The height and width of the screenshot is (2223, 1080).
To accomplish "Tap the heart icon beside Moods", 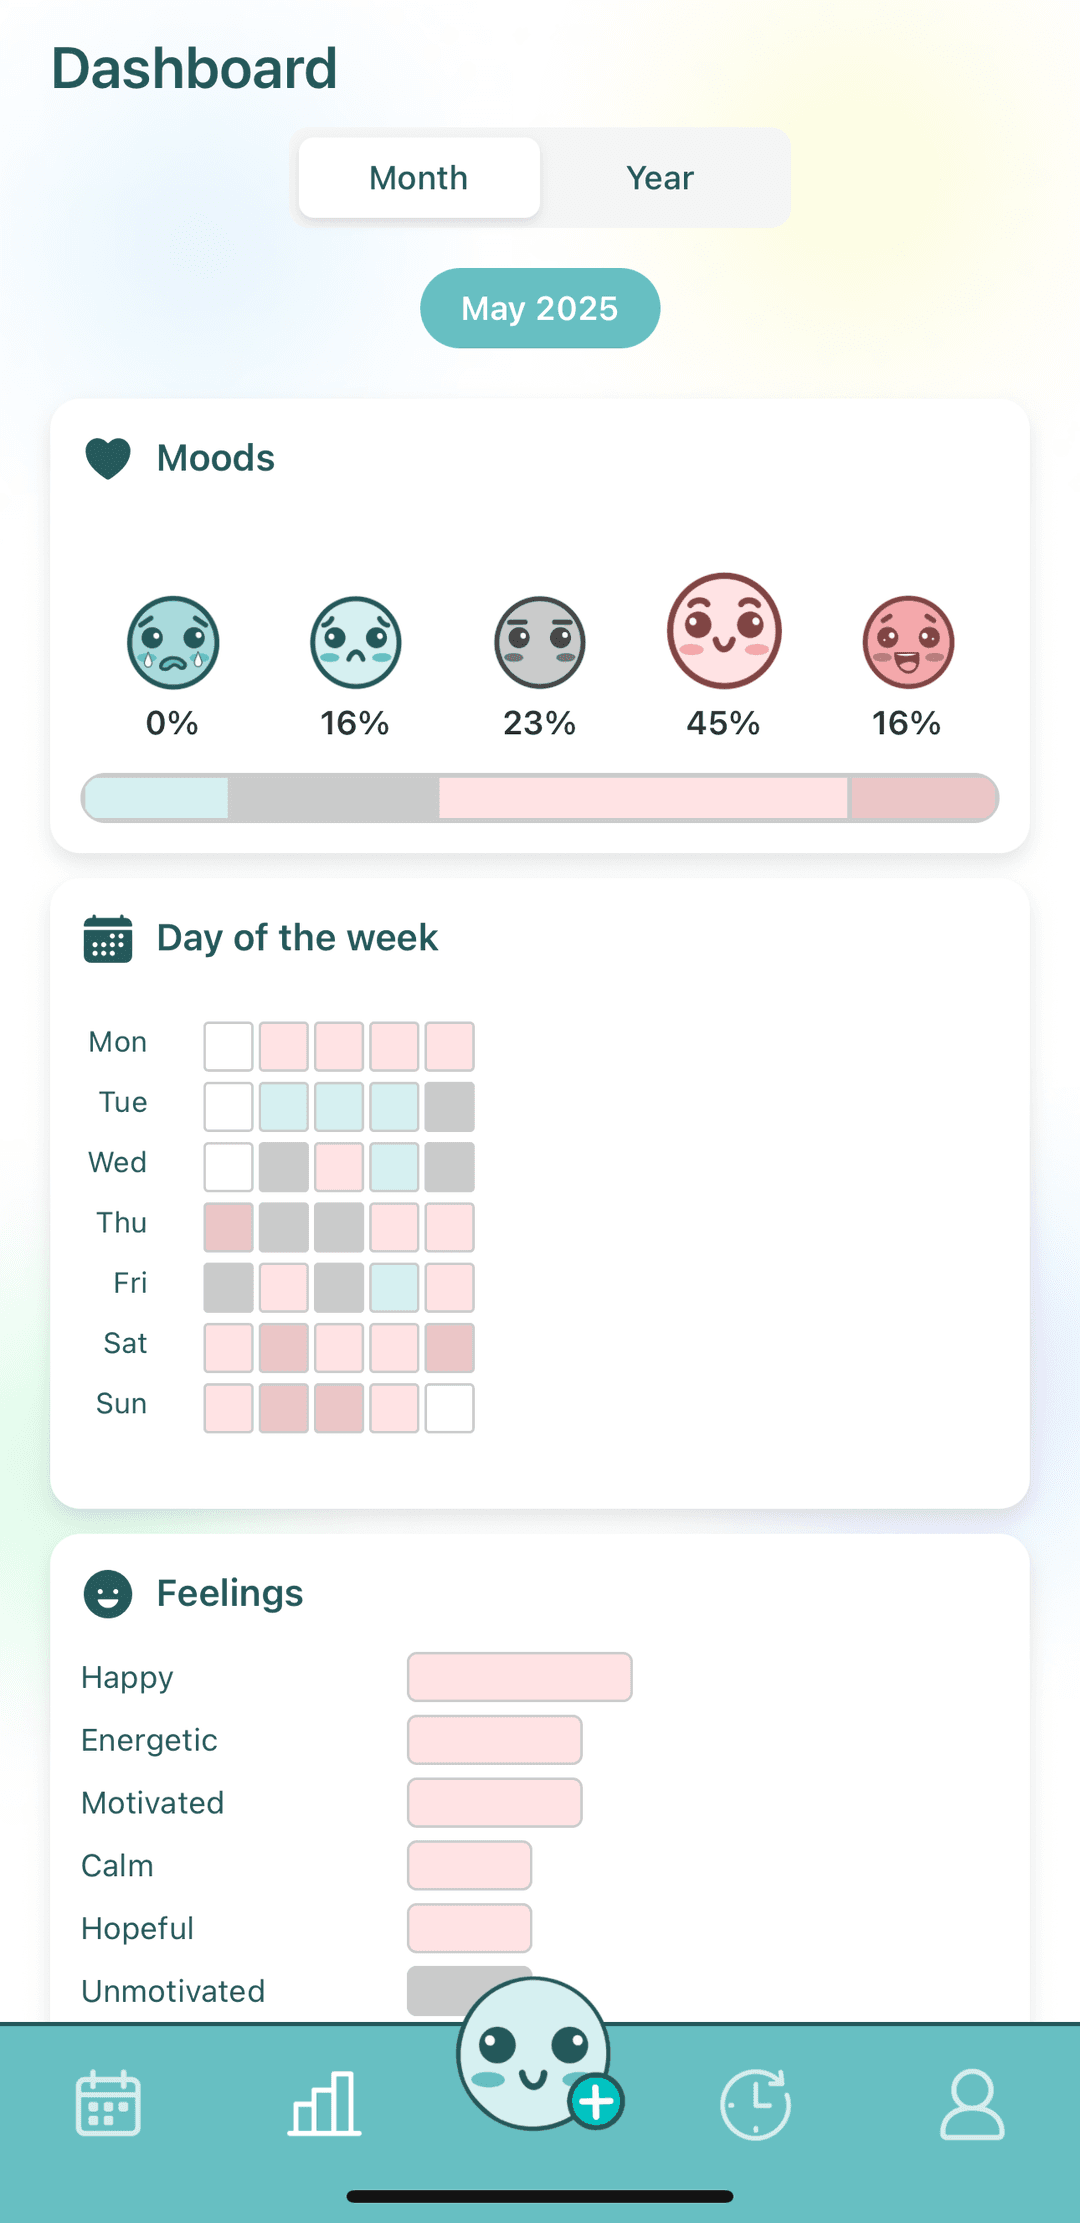I will tap(106, 457).
